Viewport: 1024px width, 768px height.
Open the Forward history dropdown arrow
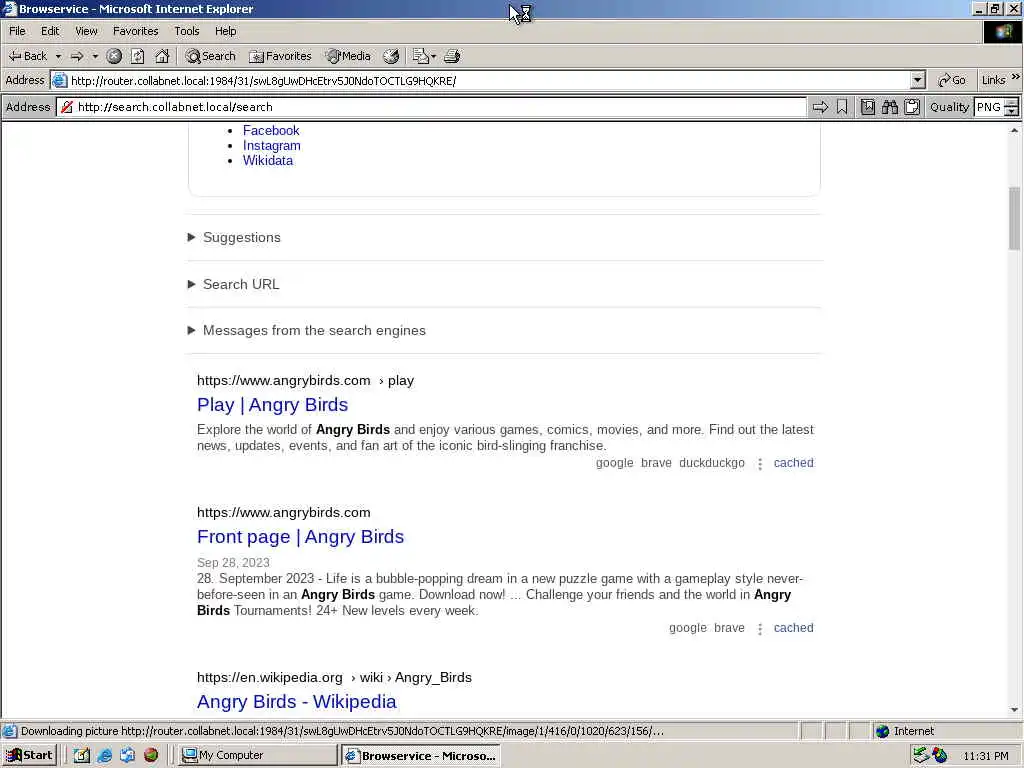click(95, 56)
